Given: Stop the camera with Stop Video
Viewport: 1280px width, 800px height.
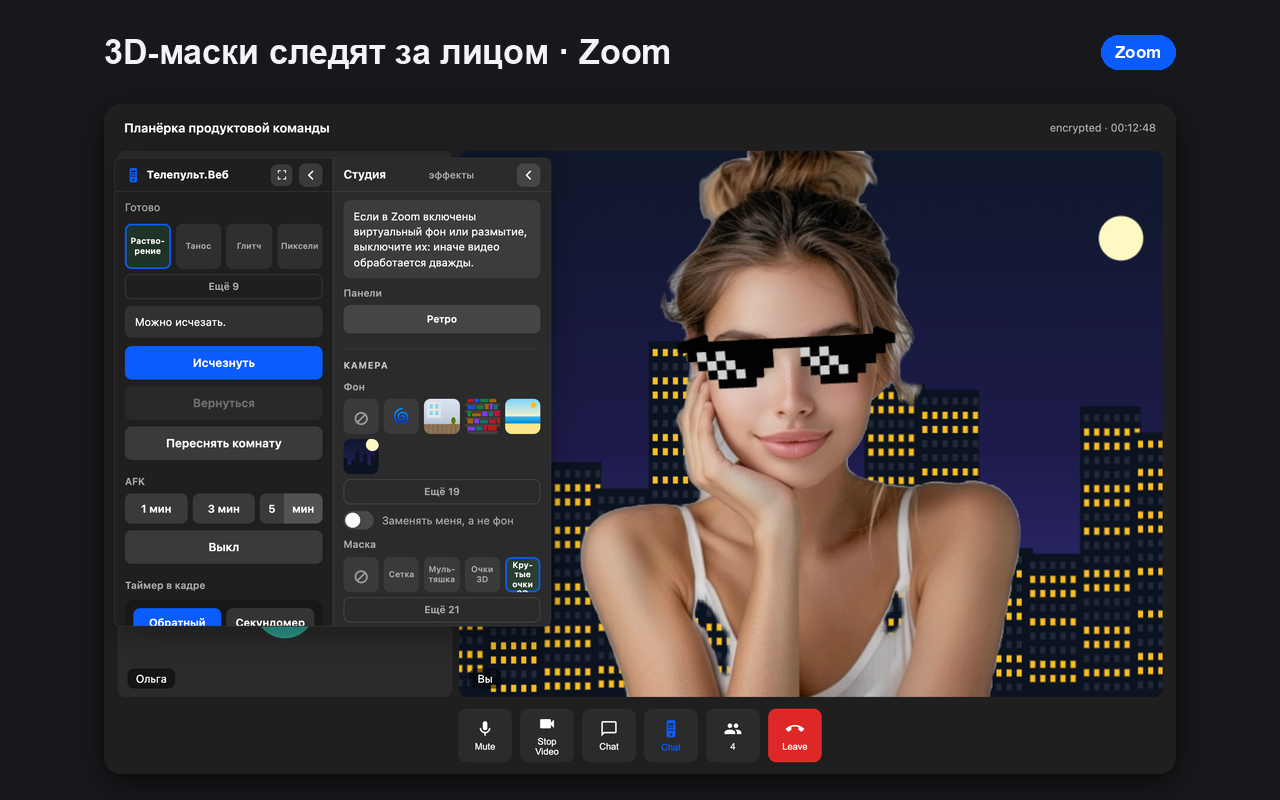Looking at the screenshot, I should pos(547,736).
